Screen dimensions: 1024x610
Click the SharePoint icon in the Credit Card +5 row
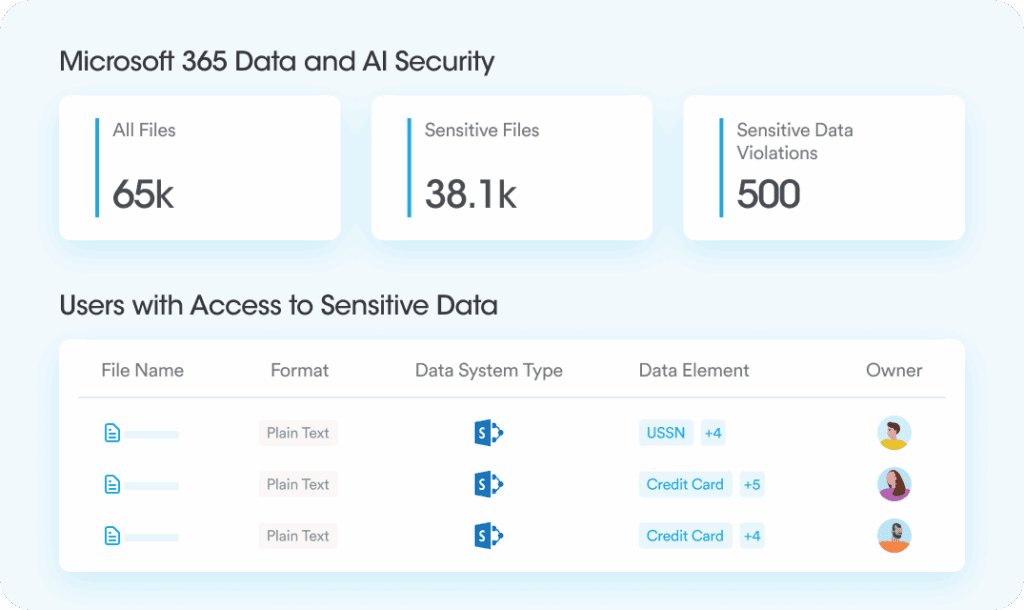[488, 485]
